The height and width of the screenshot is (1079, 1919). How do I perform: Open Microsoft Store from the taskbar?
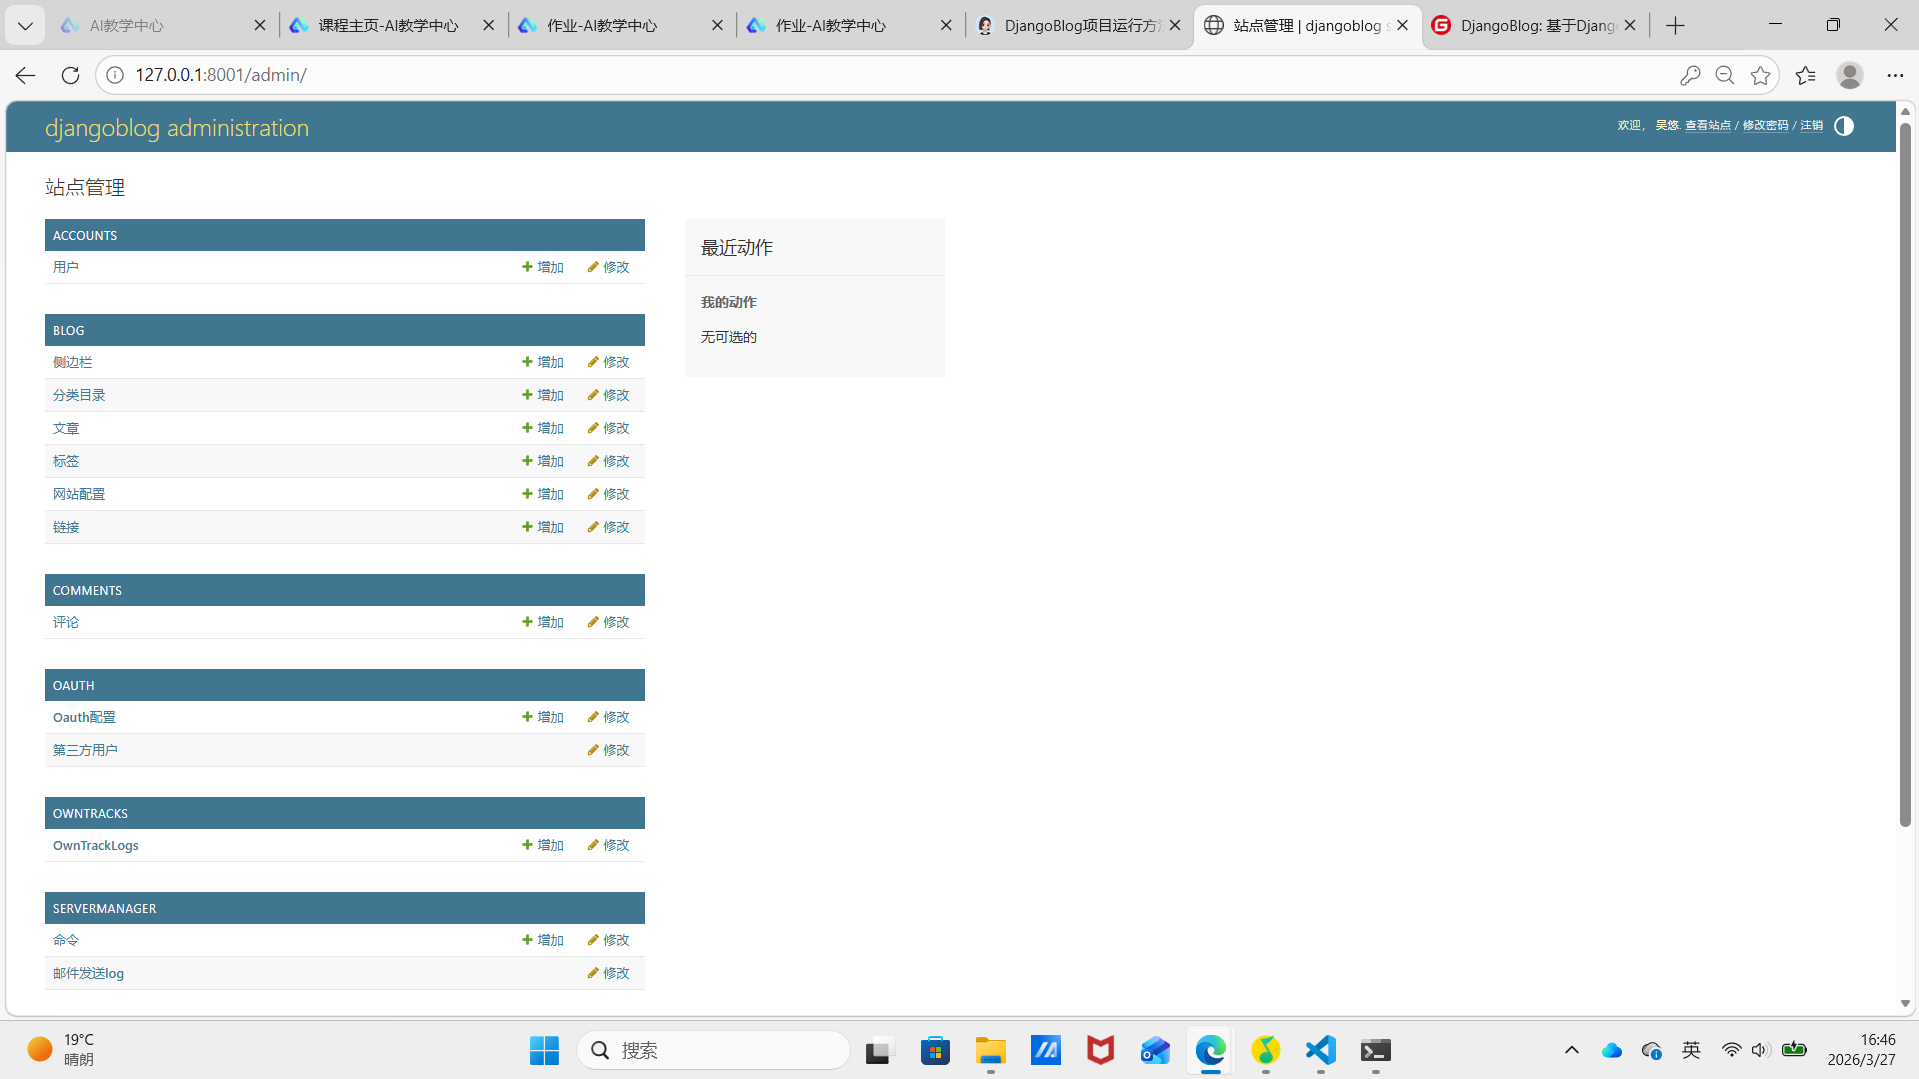click(x=936, y=1051)
